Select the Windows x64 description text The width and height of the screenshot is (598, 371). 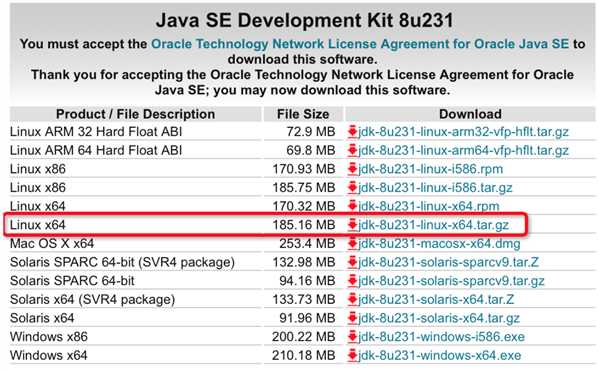49,356
